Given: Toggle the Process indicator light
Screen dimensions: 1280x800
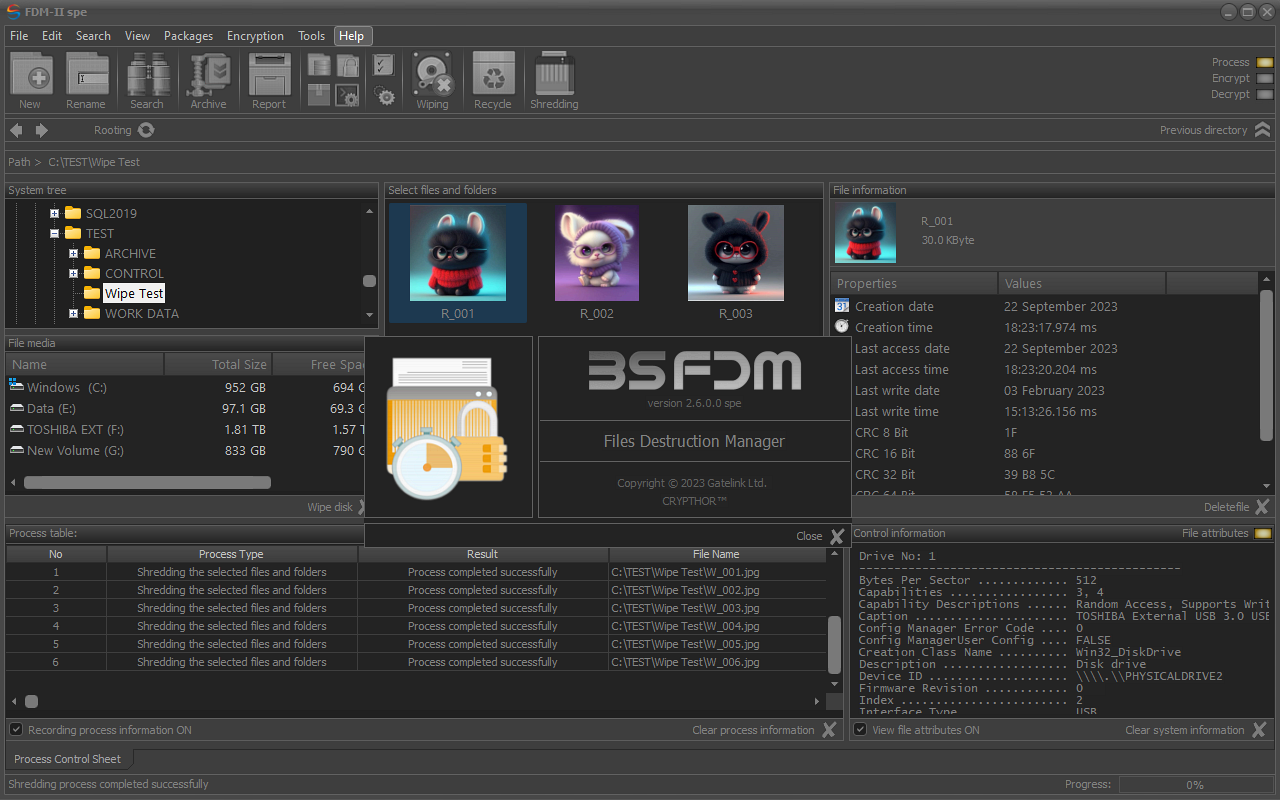Looking at the screenshot, I should (x=1264, y=62).
